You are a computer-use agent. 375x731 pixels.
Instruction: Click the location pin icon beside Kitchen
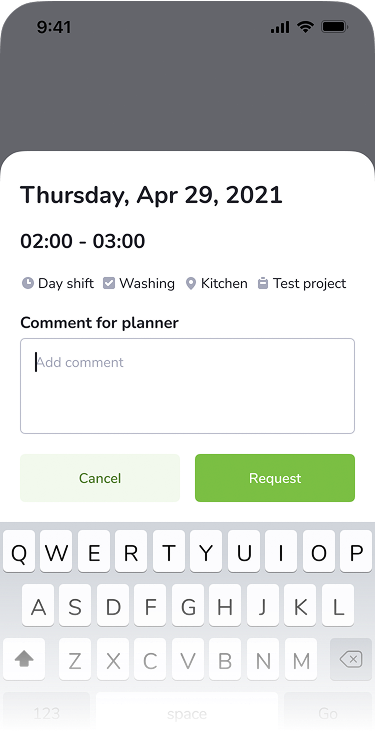tap(191, 283)
